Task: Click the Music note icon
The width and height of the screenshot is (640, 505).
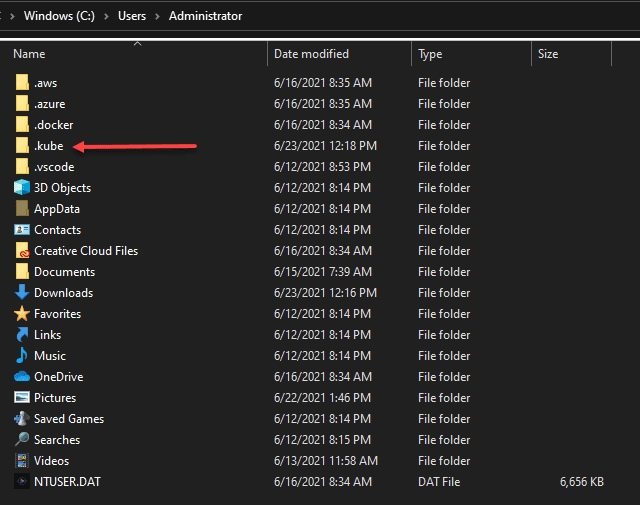Action: (x=22, y=356)
